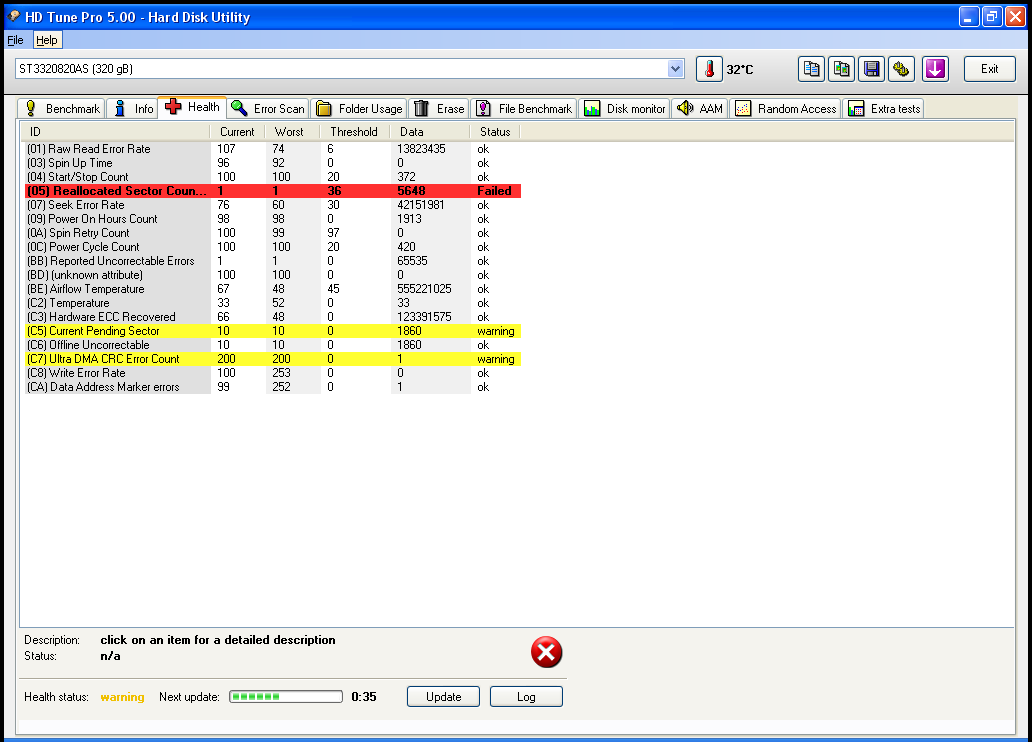
Task: Select the Offline Uncorrectable row
Action: pos(273,345)
